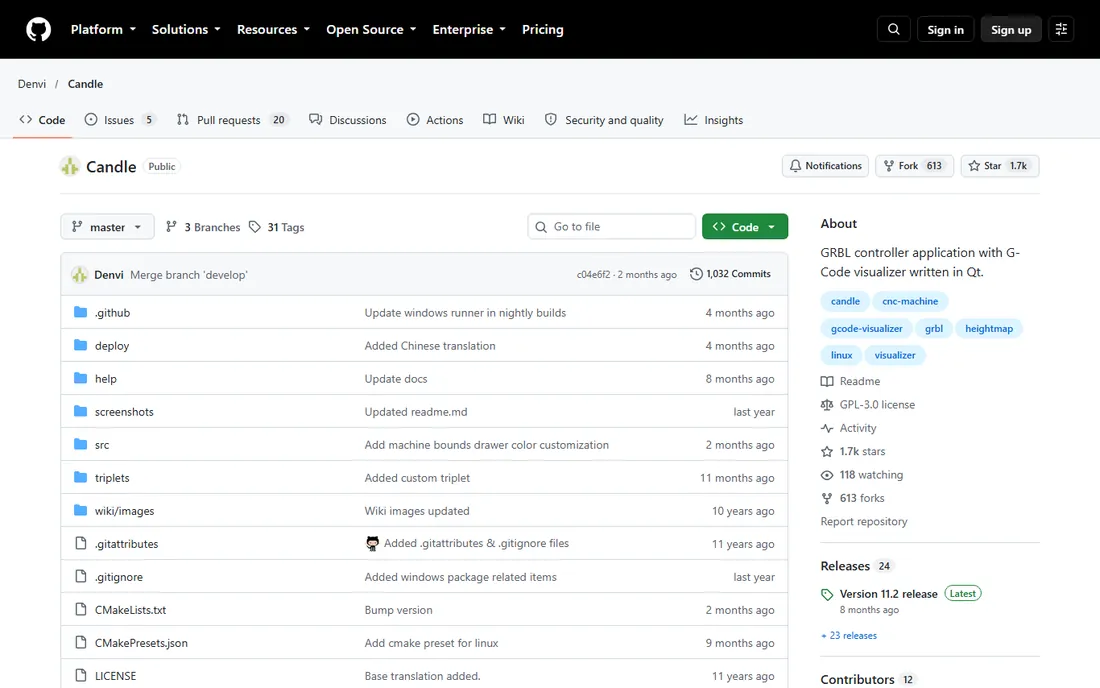Select the gcode-visualizer topic tag
This screenshot has width=1100, height=688.
point(866,328)
